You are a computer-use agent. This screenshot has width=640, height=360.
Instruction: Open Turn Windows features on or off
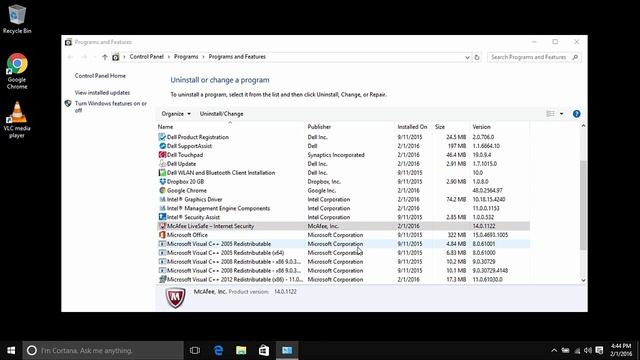[x=111, y=107]
